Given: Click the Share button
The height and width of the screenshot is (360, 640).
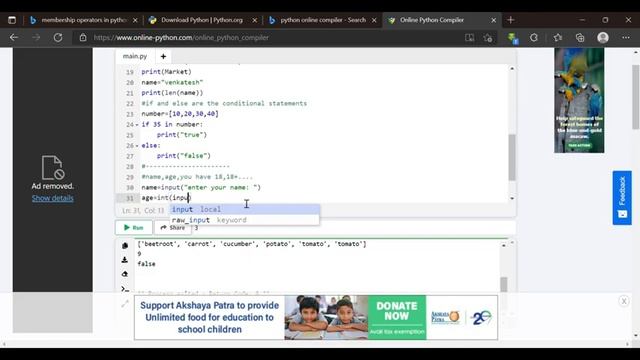Looking at the screenshot, I should point(173,227).
